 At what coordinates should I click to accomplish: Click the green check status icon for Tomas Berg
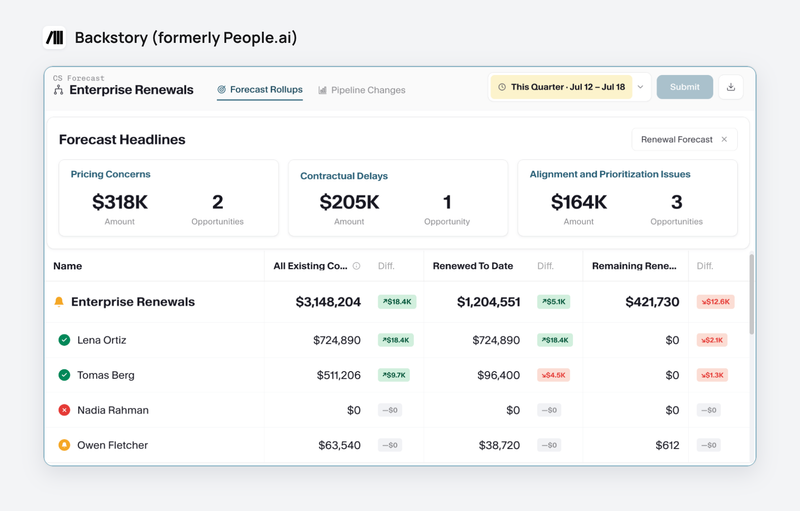coord(64,375)
